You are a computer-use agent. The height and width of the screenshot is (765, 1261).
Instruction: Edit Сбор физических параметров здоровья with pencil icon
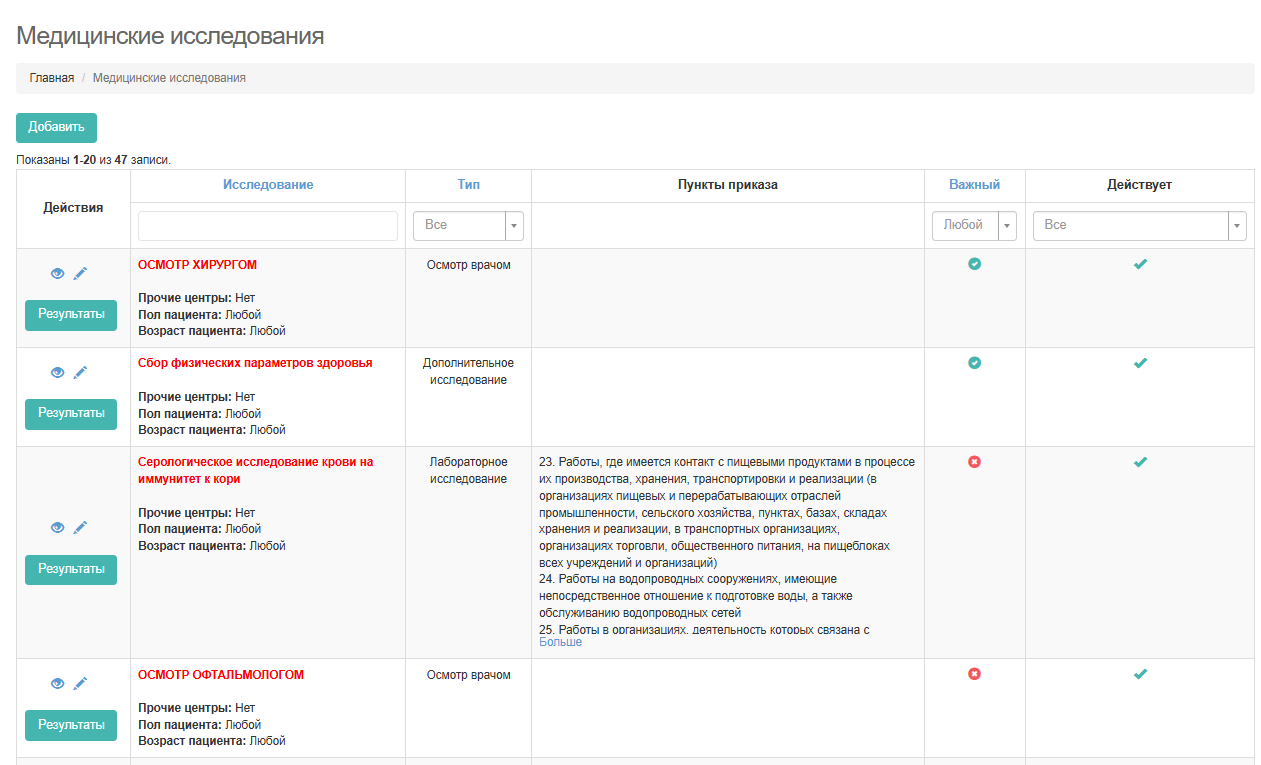pos(81,373)
